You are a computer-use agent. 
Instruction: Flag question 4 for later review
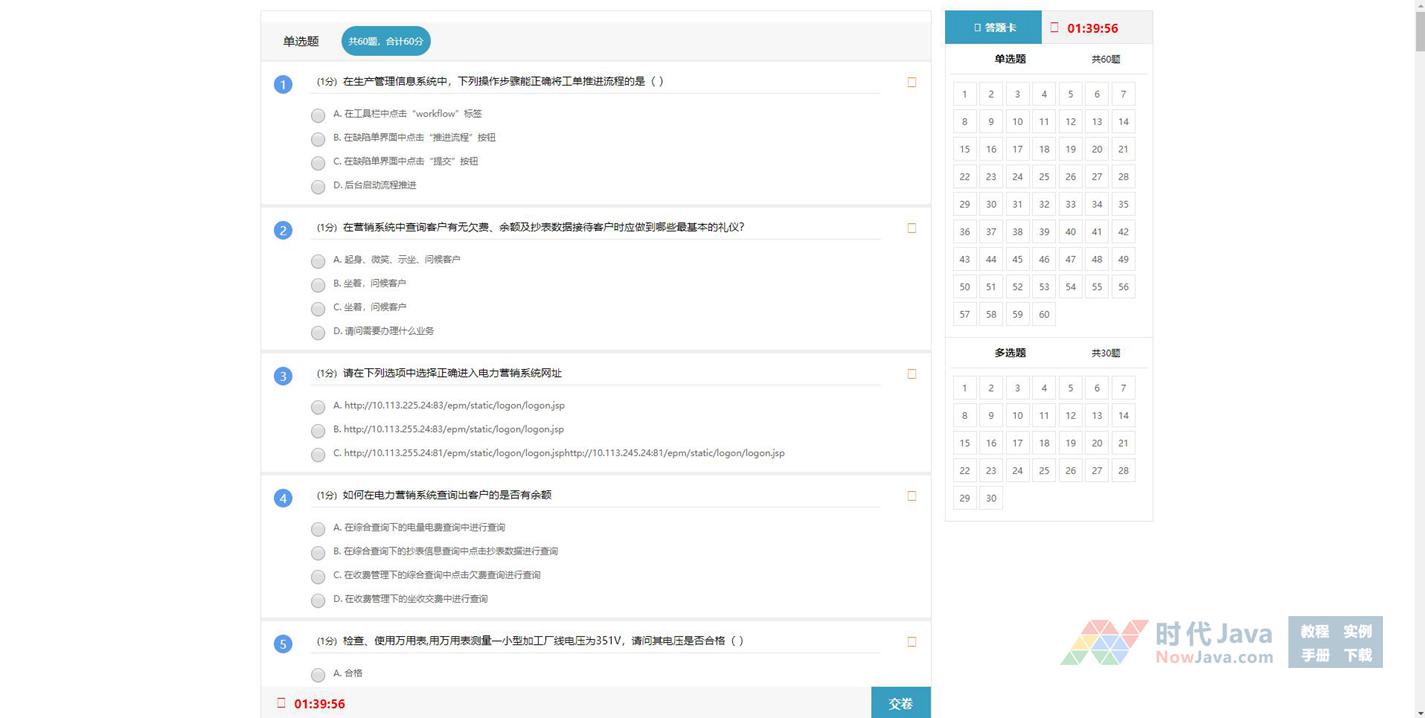click(x=911, y=496)
